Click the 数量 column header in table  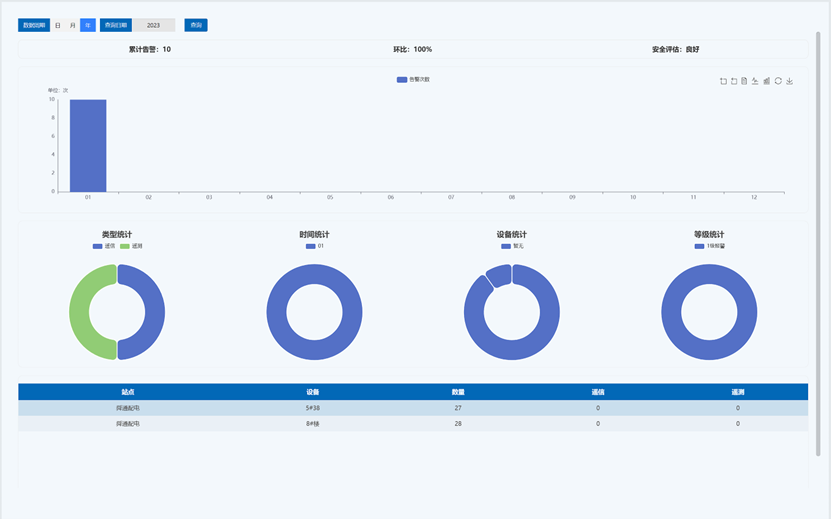tap(458, 392)
